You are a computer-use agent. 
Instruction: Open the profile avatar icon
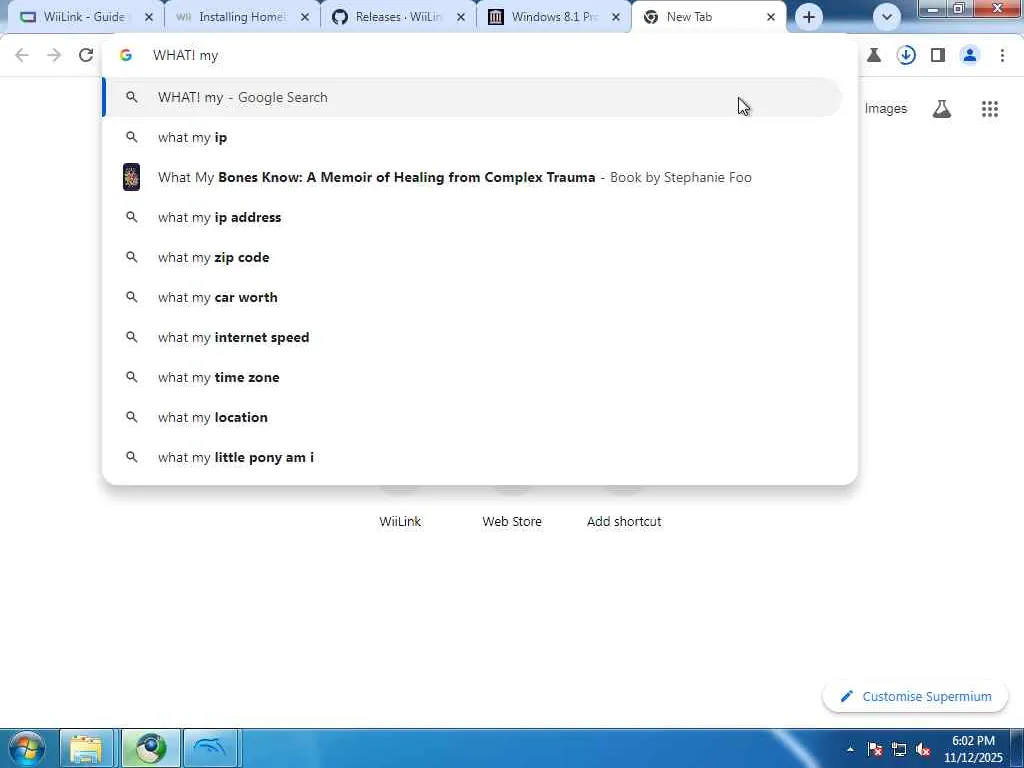pos(970,56)
